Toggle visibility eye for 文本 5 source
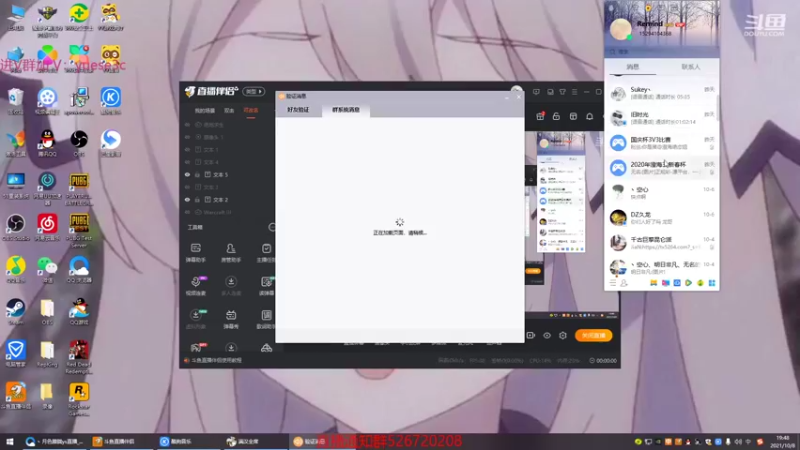The width and height of the screenshot is (800, 450). [187, 174]
